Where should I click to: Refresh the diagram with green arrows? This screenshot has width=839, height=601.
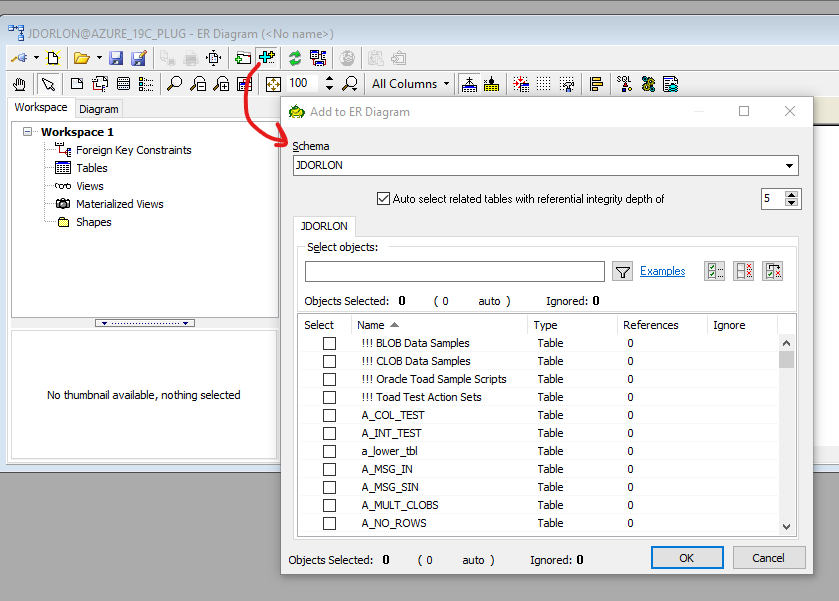(295, 58)
